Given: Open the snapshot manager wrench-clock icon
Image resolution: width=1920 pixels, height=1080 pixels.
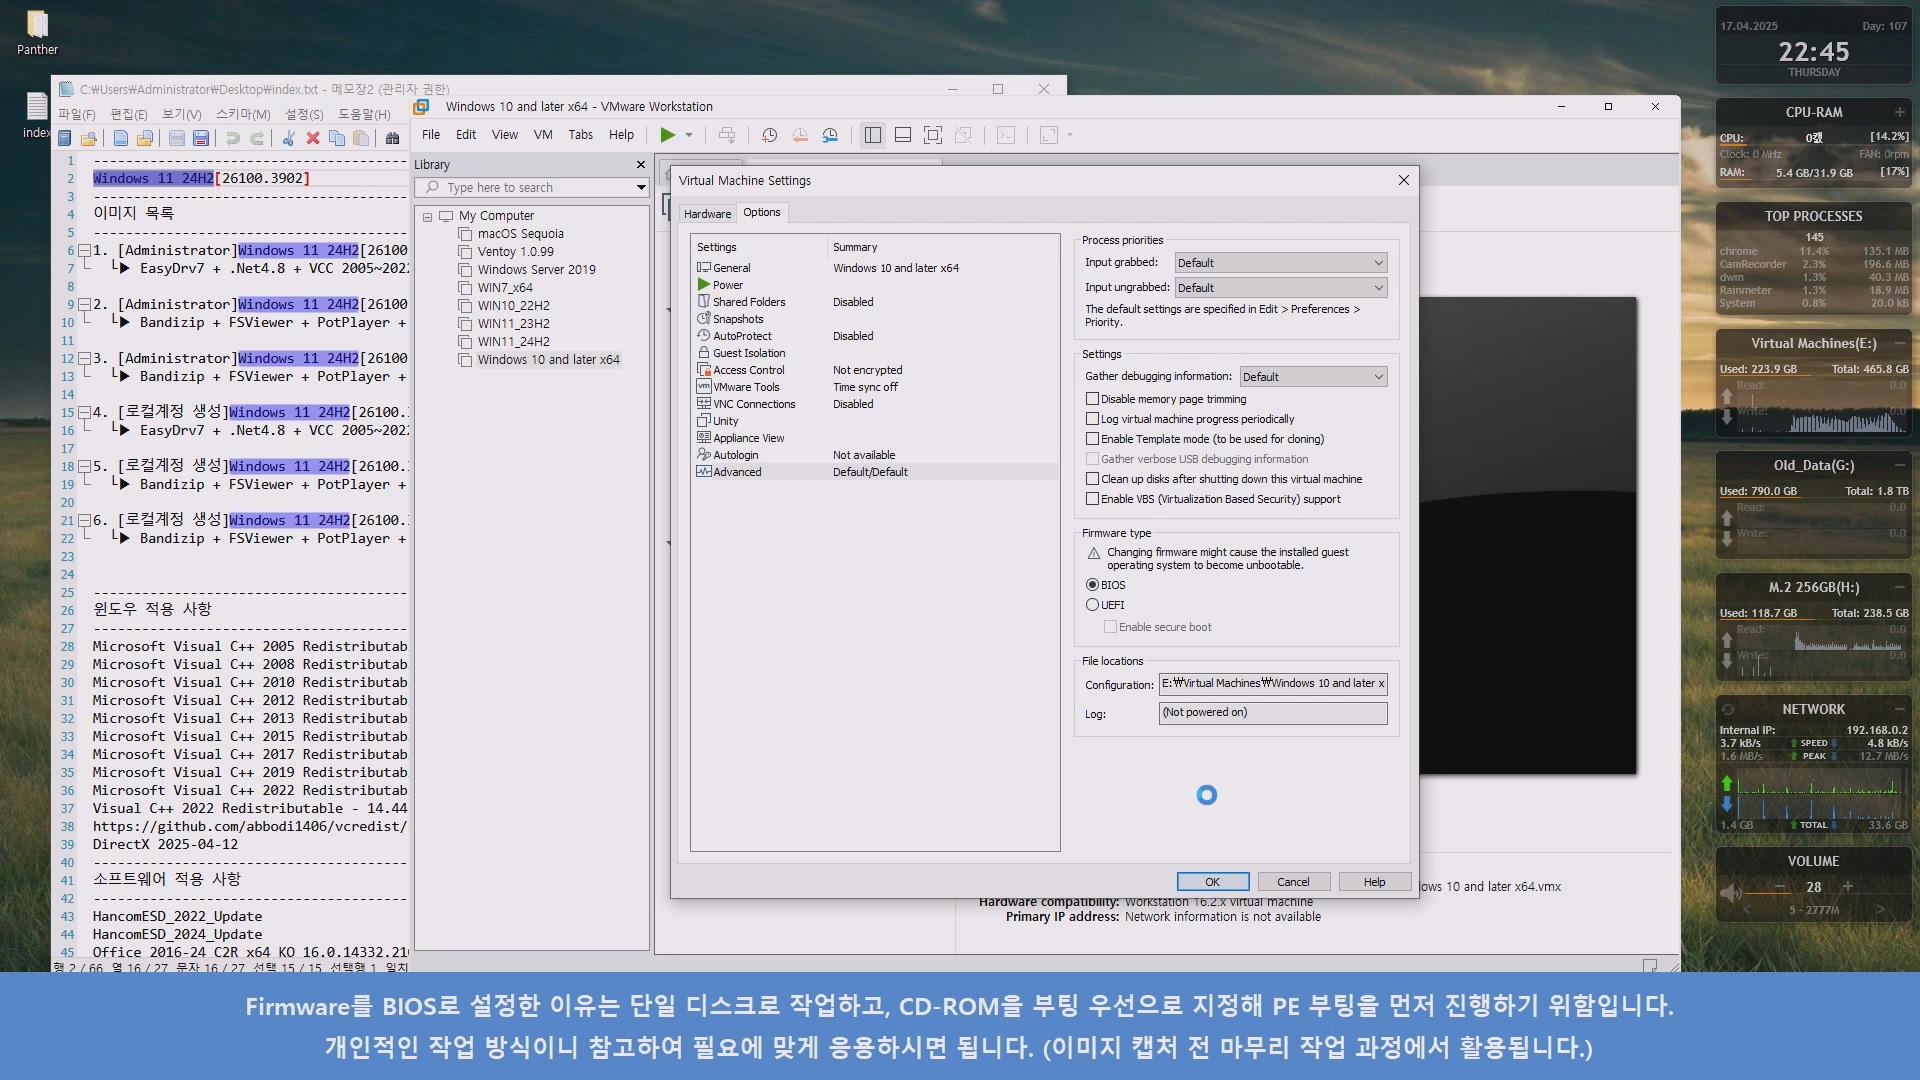Looking at the screenshot, I should click(x=830, y=135).
